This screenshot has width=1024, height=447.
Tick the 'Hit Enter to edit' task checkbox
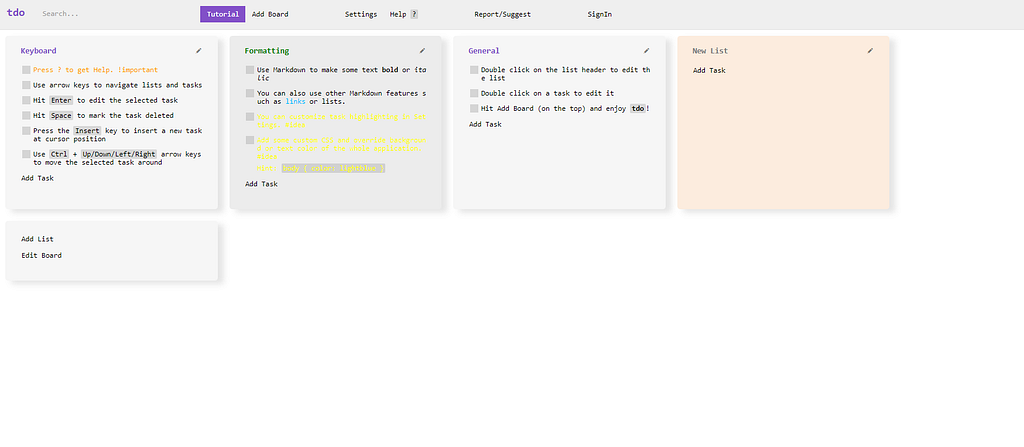26,100
